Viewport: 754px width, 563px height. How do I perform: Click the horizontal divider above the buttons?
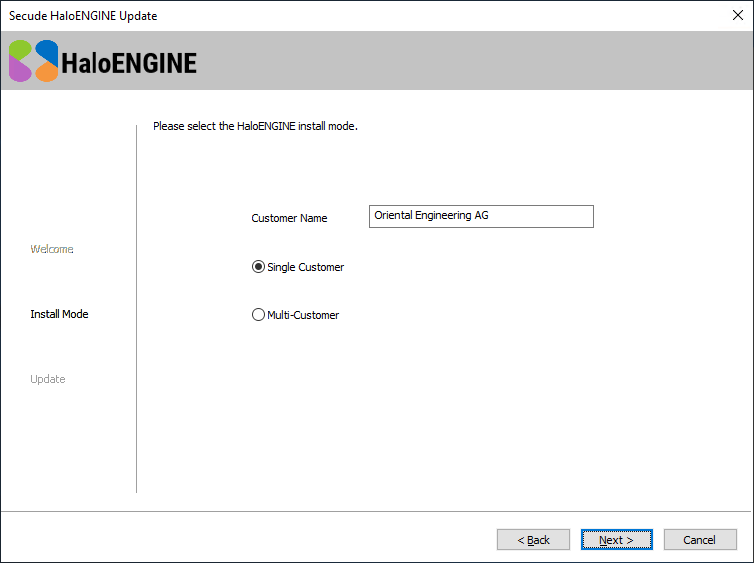click(x=377, y=512)
